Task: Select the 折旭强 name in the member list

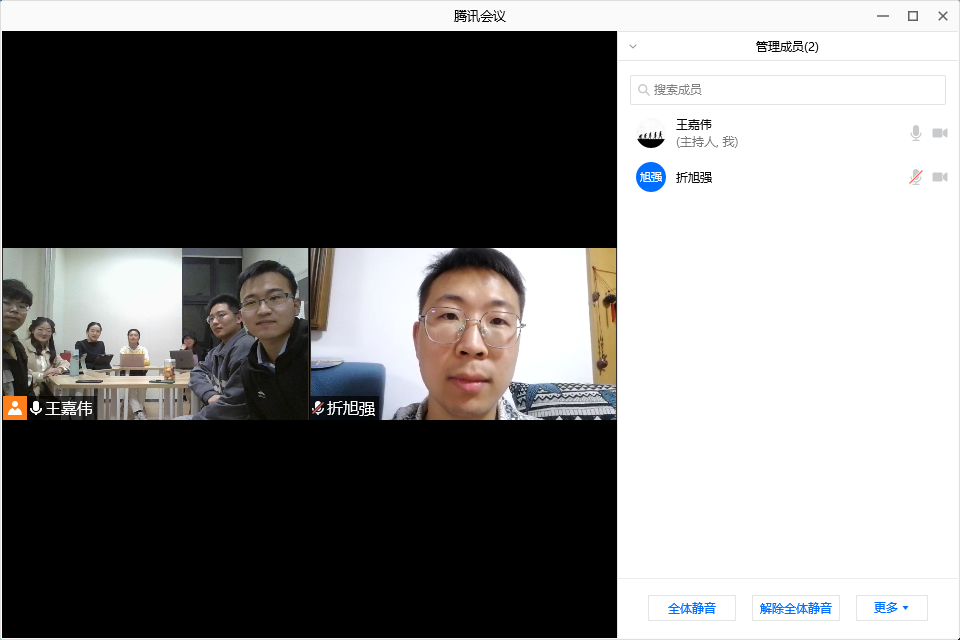Action: coord(694,177)
